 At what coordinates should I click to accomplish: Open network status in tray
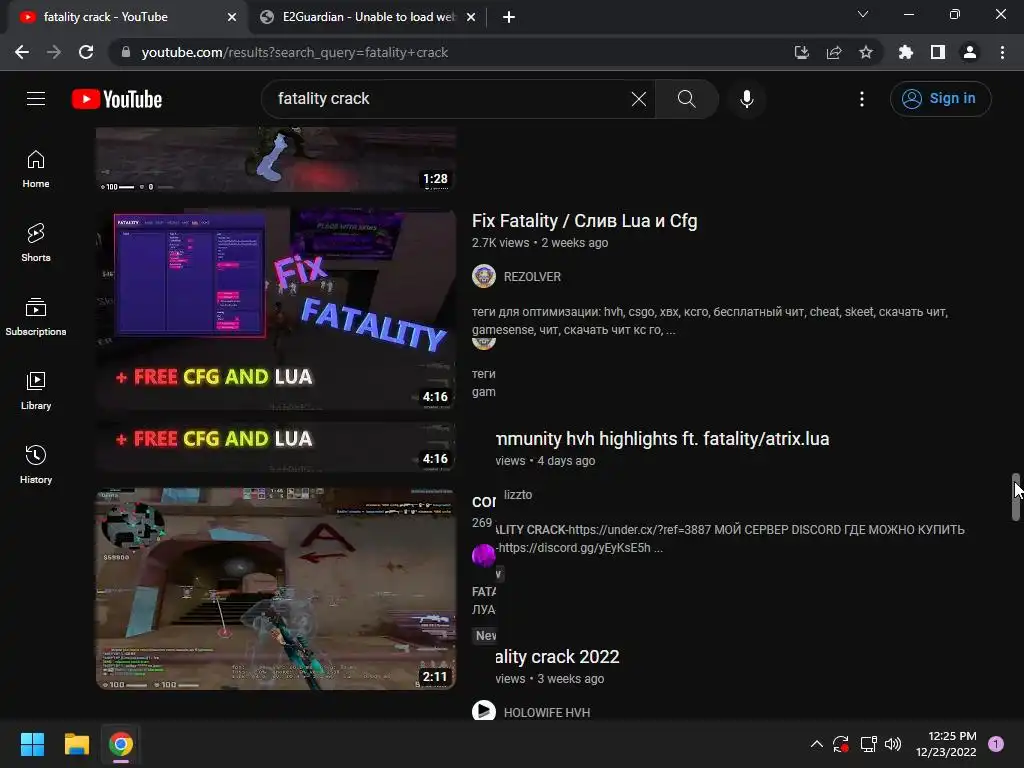click(868, 744)
